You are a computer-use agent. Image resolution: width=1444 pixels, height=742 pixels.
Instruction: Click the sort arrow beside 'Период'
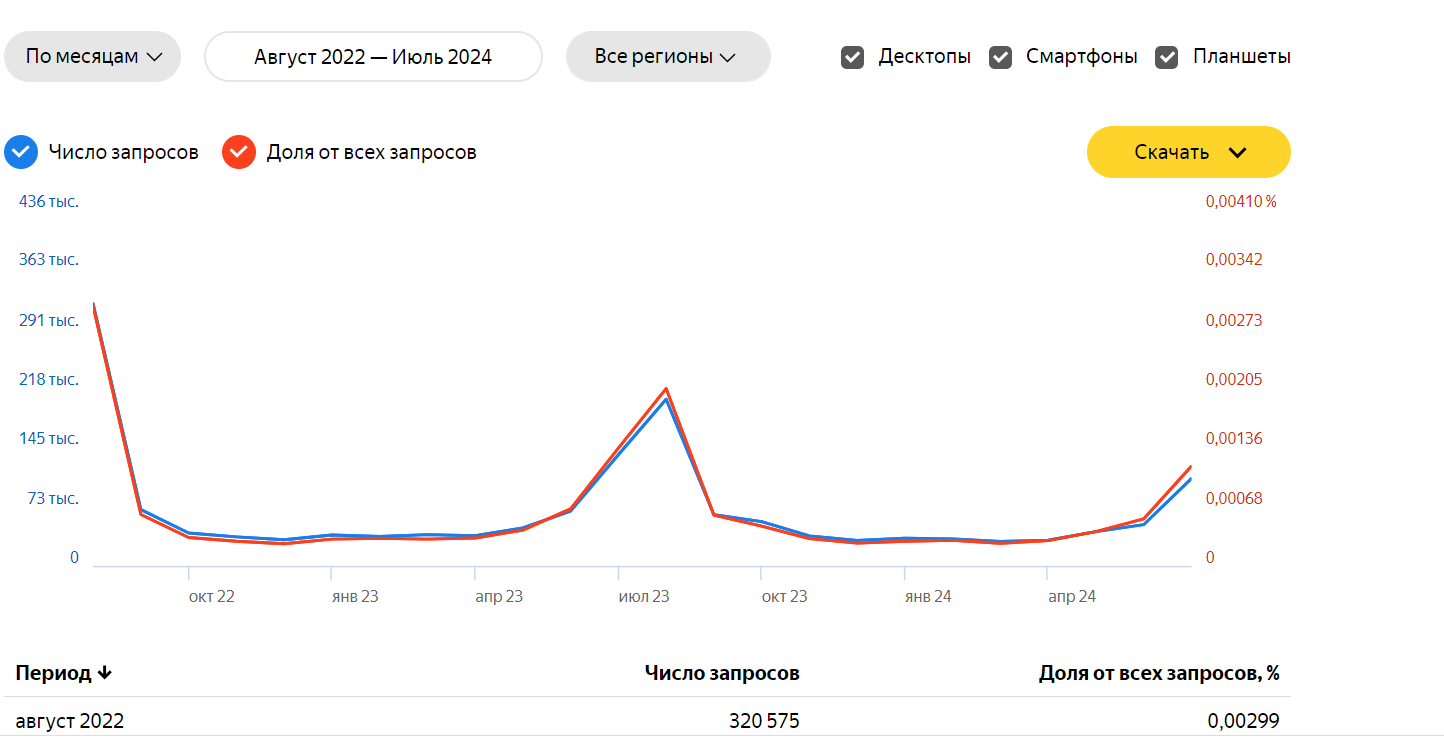coord(106,673)
